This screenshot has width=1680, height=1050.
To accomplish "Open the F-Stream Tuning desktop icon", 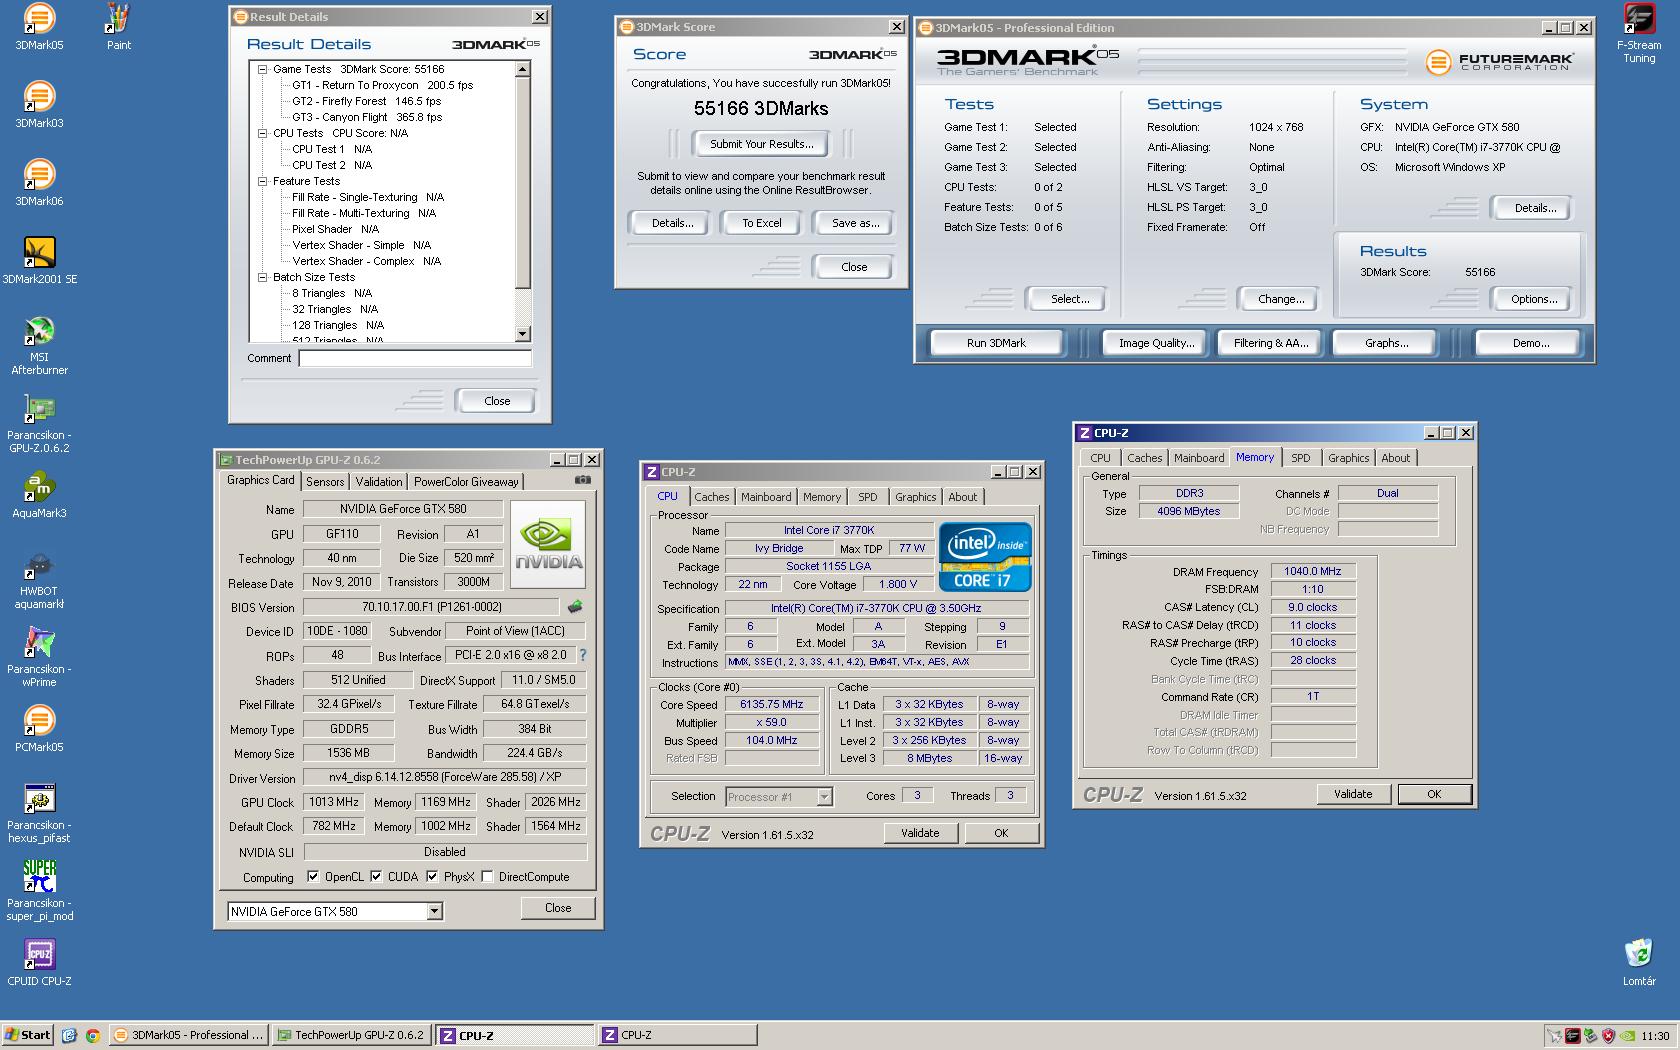I will [x=1639, y=20].
